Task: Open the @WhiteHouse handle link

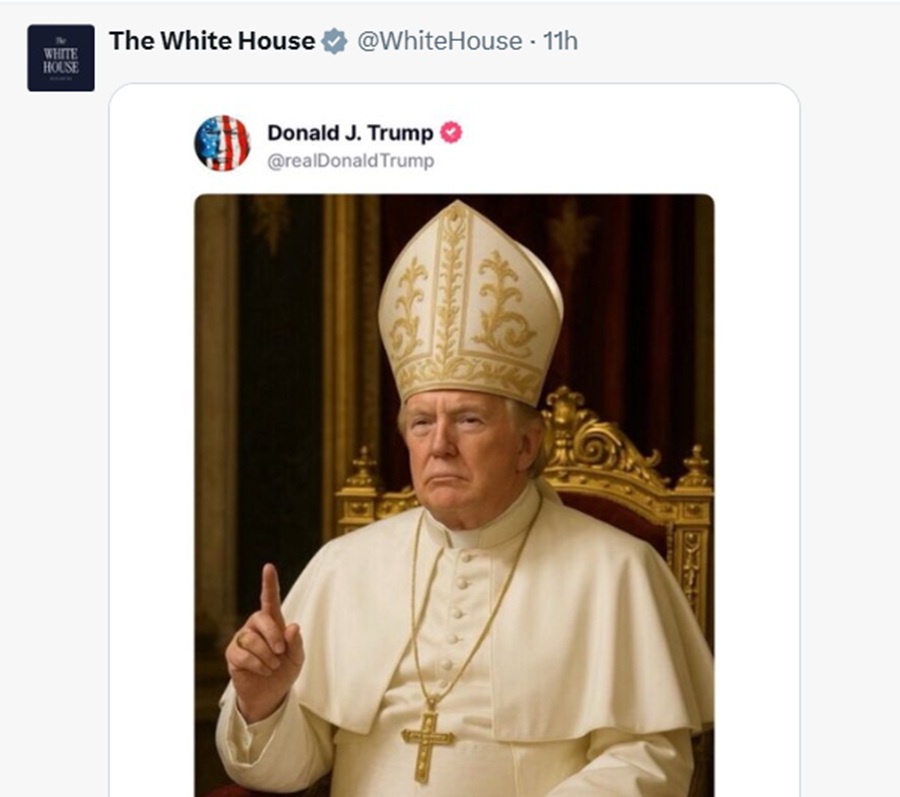Action: 439,42
